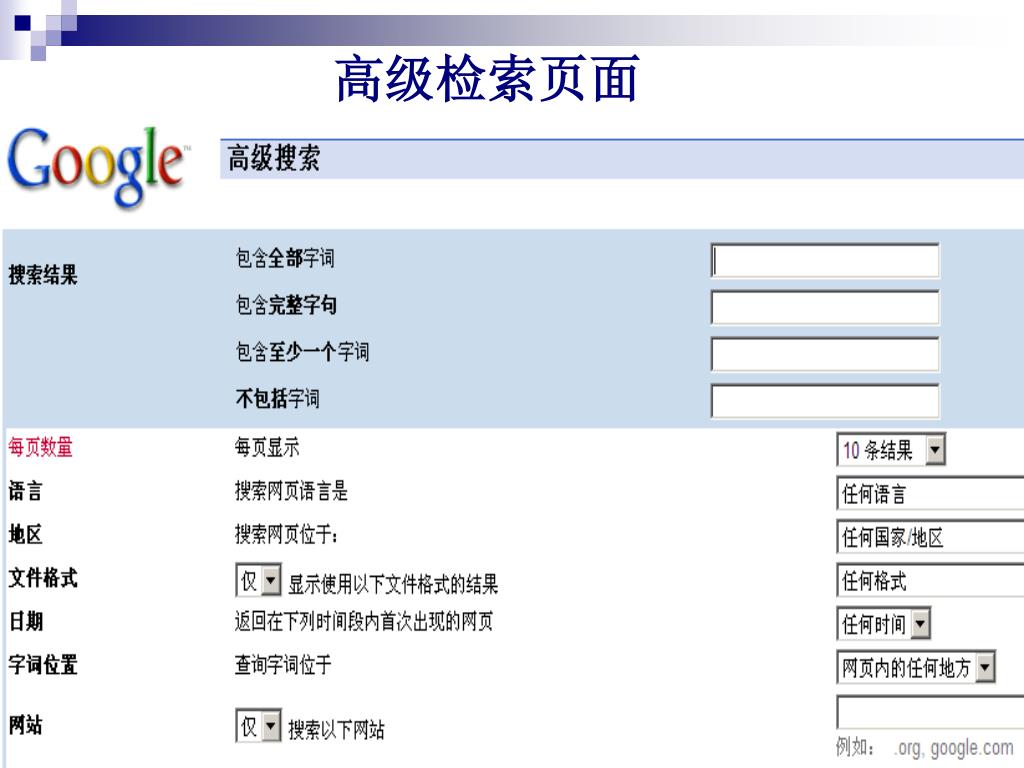
Task: Click the 不包括字词 text field
Action: click(x=825, y=401)
